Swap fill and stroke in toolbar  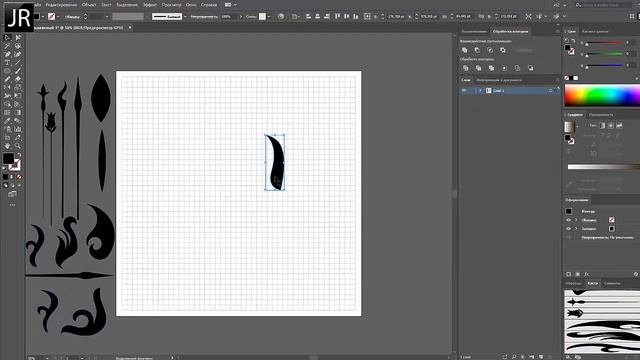pos(19,155)
